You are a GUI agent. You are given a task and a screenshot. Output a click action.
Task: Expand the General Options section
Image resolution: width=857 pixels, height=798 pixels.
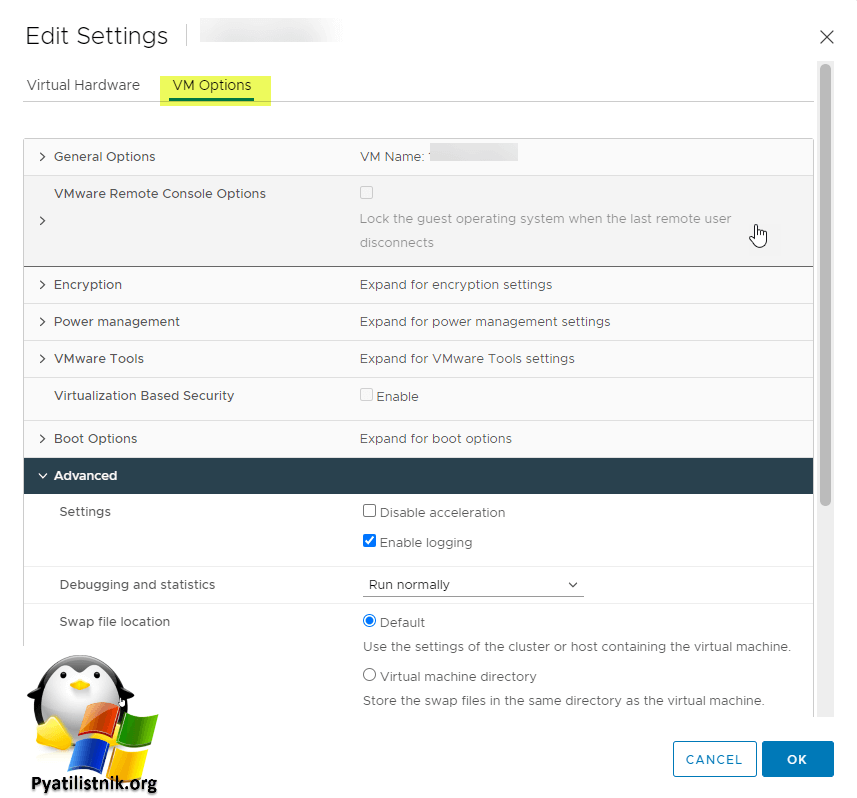43,157
